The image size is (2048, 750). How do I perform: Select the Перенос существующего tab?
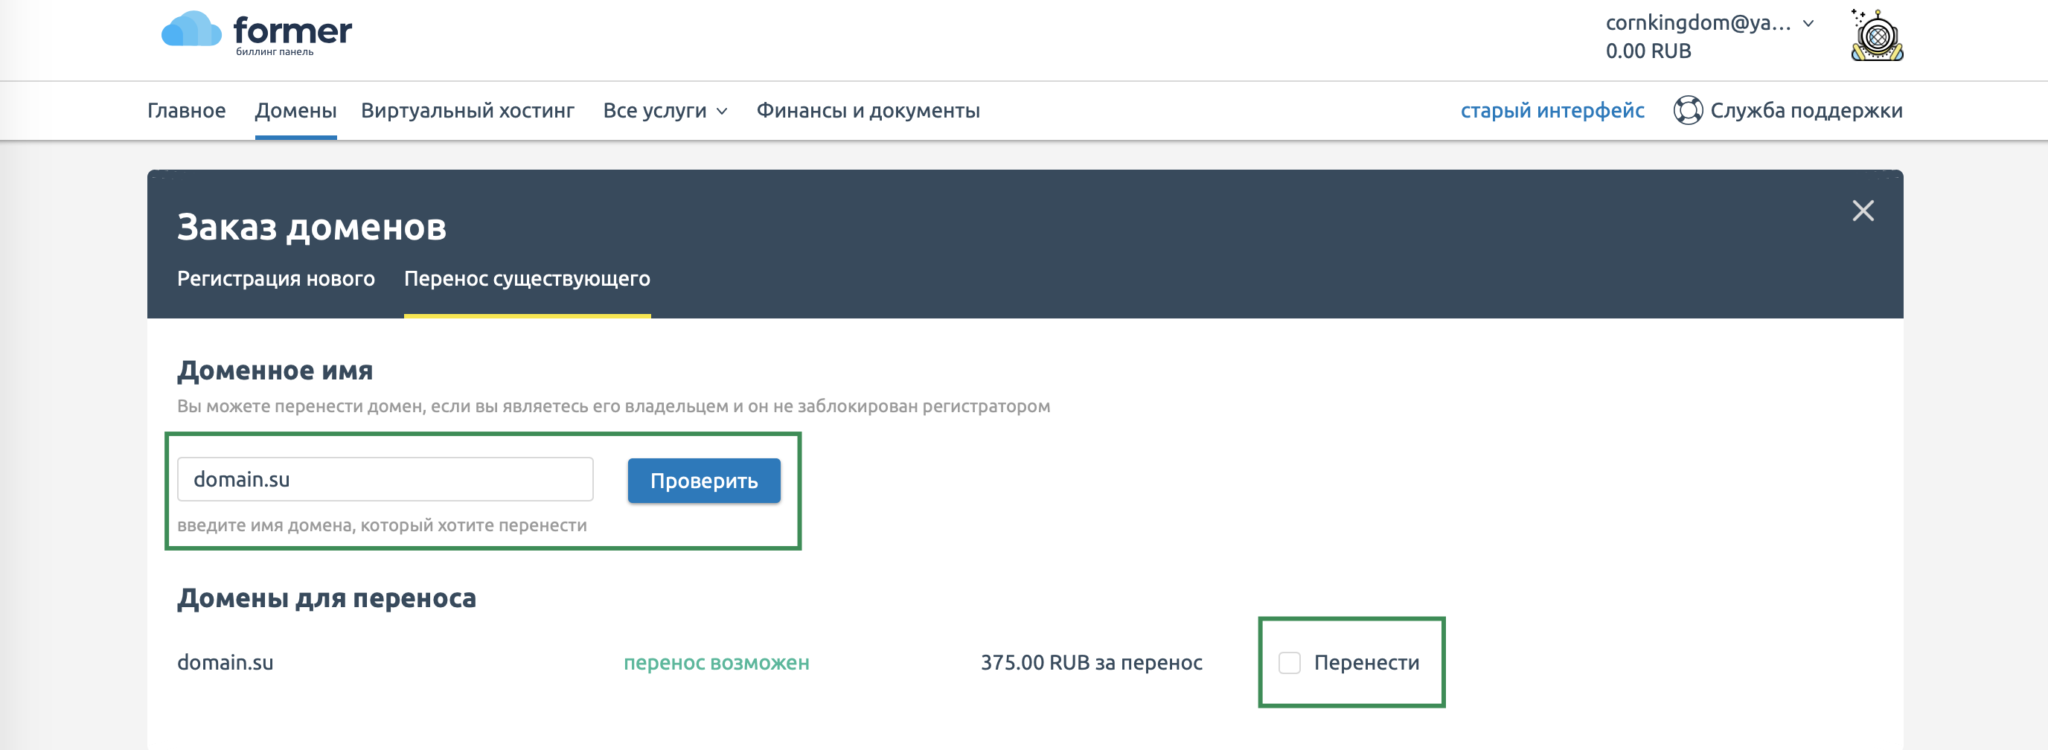pyautogui.click(x=527, y=279)
